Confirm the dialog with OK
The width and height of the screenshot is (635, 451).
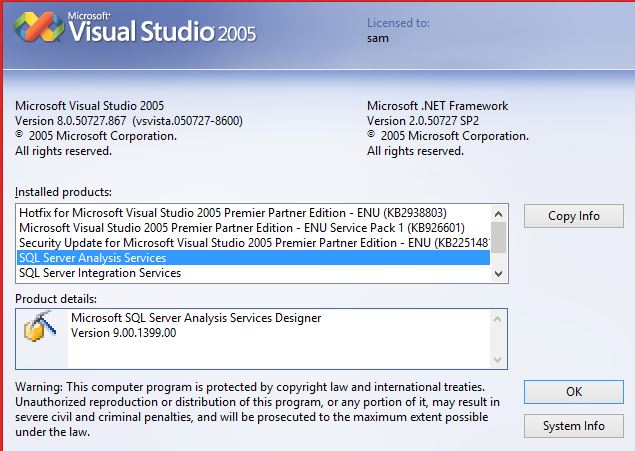(573, 391)
